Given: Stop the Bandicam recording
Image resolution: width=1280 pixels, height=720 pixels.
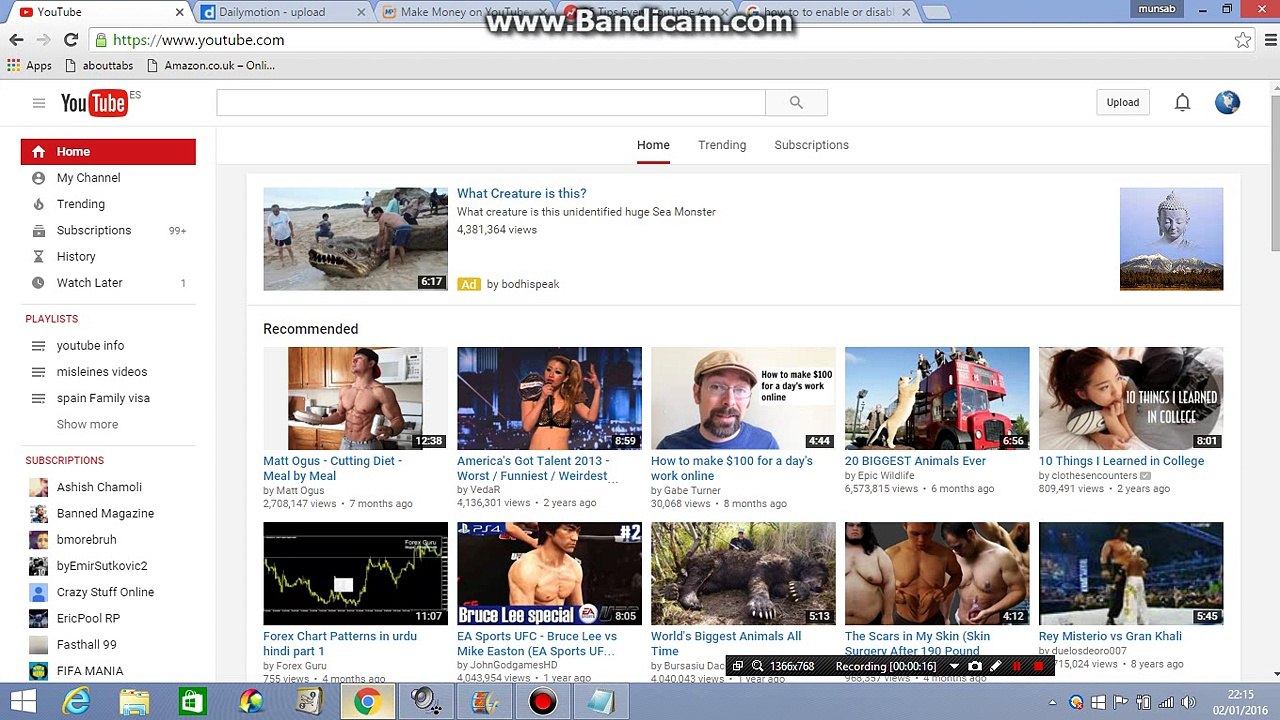Looking at the screenshot, I should 1039,666.
